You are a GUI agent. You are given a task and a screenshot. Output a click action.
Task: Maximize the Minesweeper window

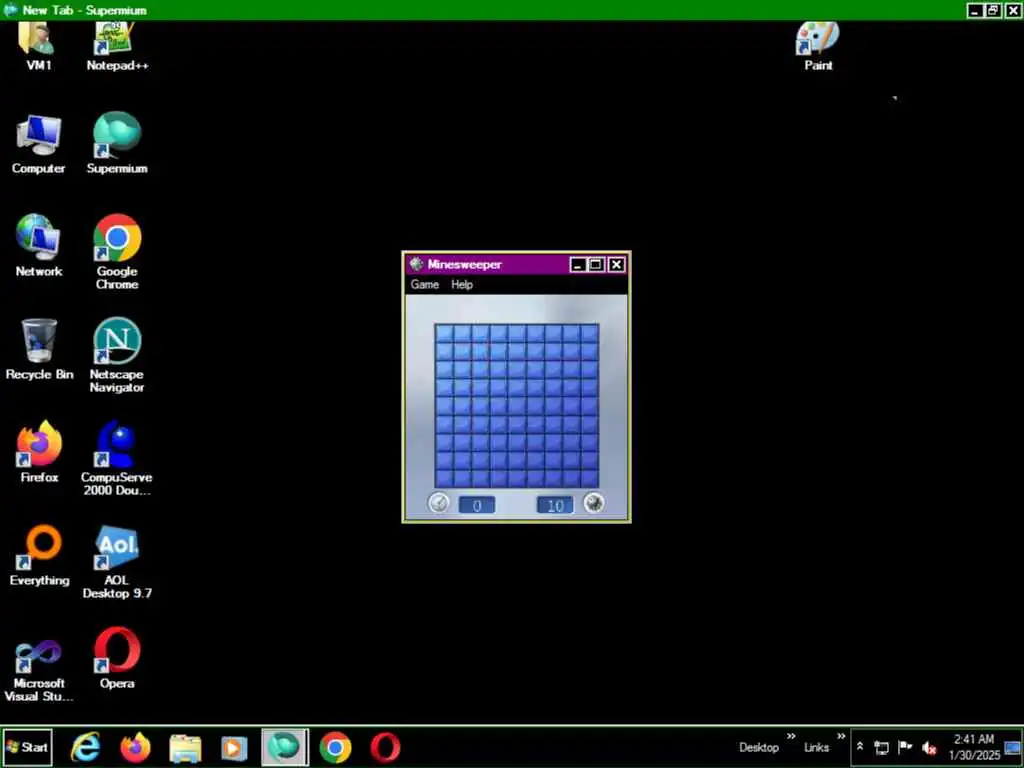click(x=596, y=264)
